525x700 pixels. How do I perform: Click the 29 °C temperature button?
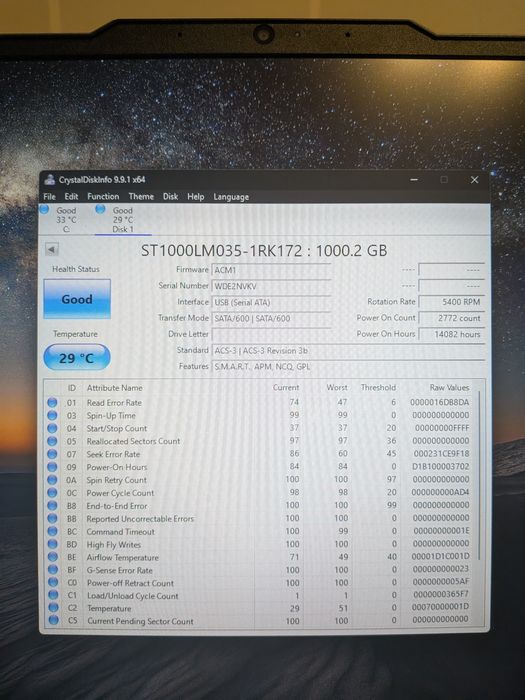pos(77,358)
